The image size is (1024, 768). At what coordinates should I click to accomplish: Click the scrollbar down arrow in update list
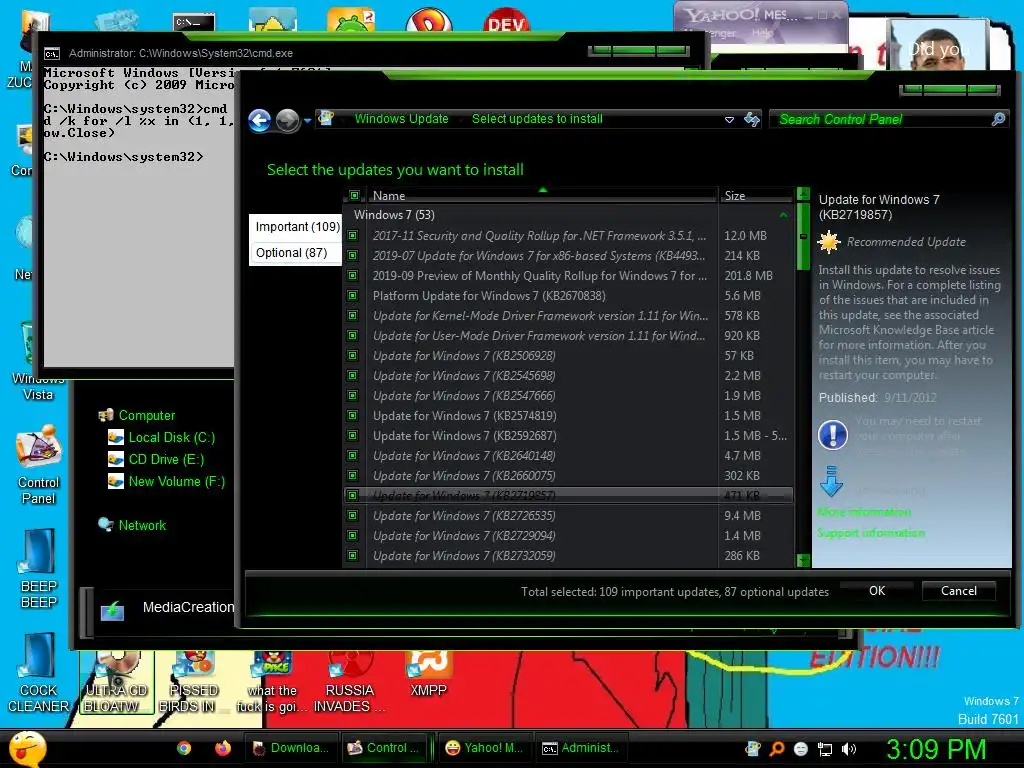point(803,560)
